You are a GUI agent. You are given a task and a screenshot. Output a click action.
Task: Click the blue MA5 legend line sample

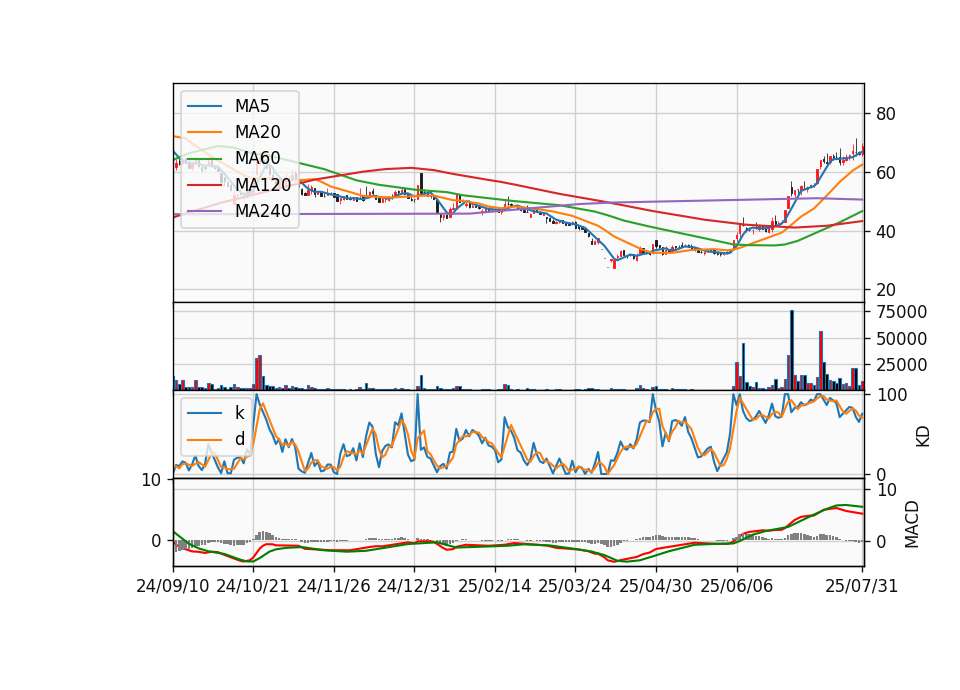204,106
